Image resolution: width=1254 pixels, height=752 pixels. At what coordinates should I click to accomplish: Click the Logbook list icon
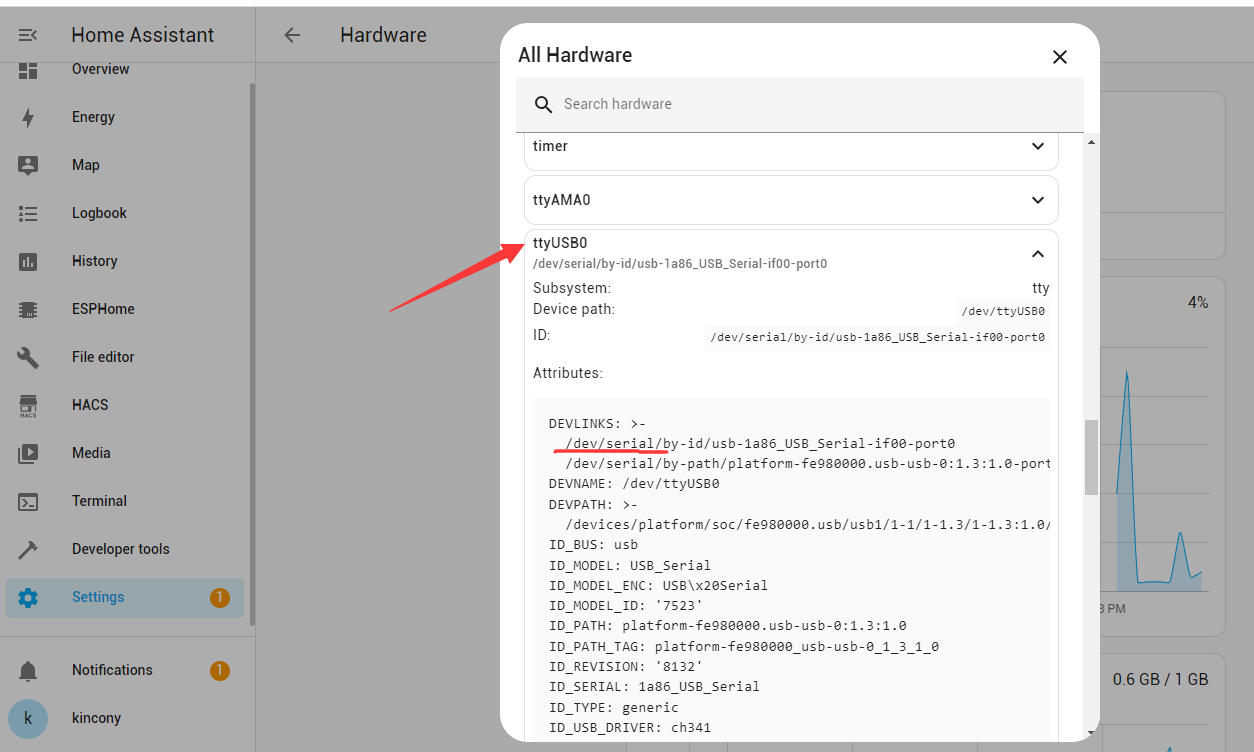click(x=28, y=213)
